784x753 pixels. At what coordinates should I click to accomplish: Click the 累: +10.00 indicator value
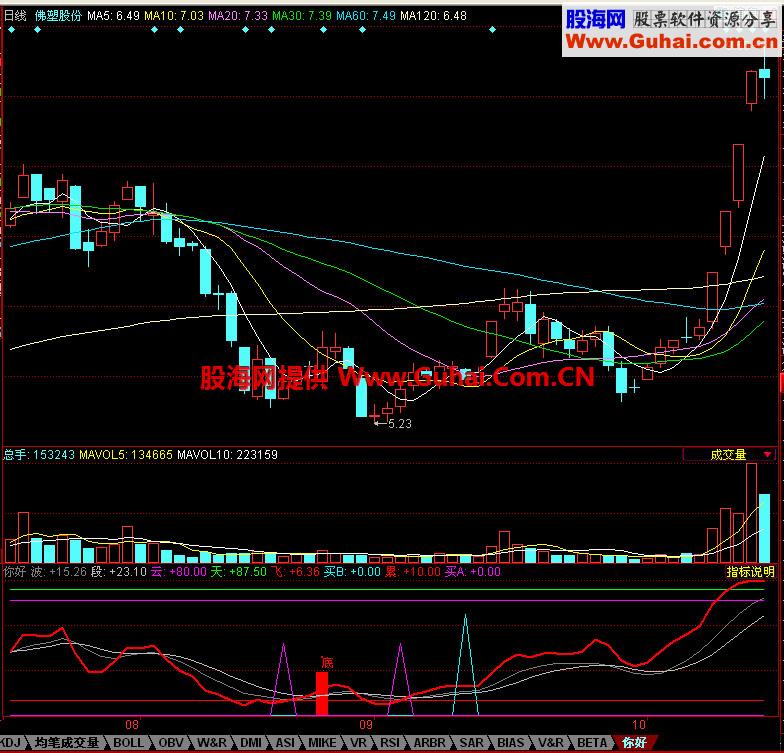click(413, 572)
